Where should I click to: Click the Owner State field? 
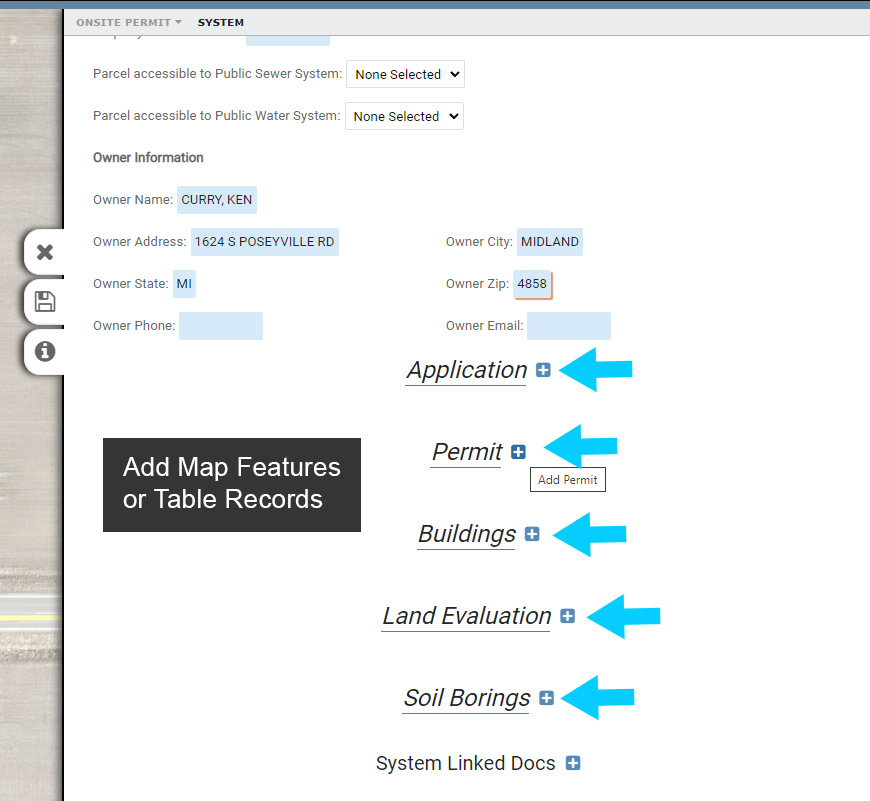pyautogui.click(x=184, y=284)
